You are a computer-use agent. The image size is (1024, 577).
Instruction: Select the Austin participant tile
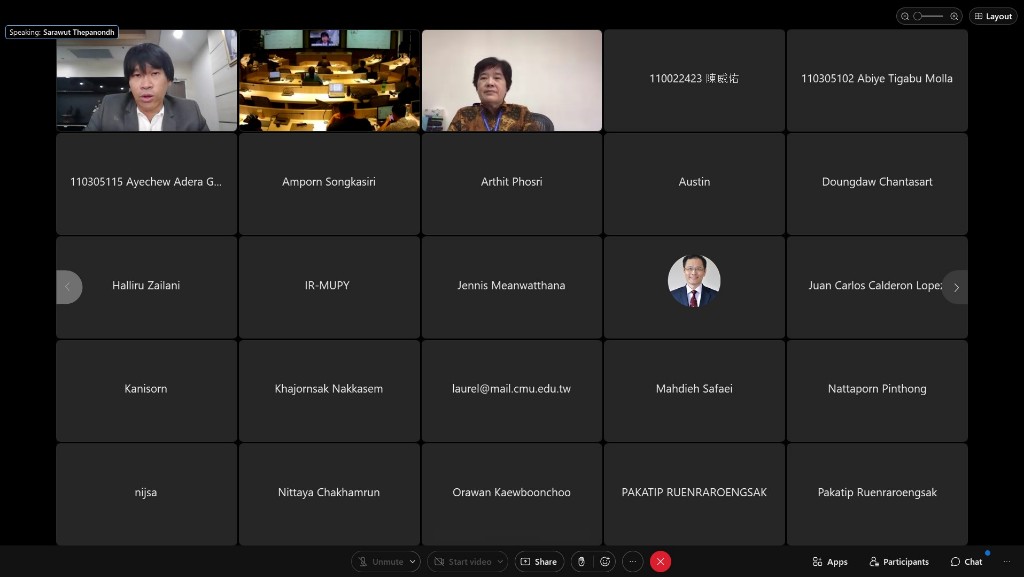click(694, 184)
